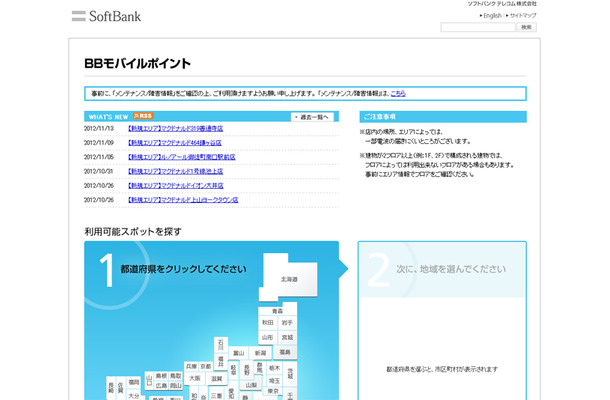This screenshot has width=610, height=400.
Task: Click the 検索 search button
Action: coord(526,27)
